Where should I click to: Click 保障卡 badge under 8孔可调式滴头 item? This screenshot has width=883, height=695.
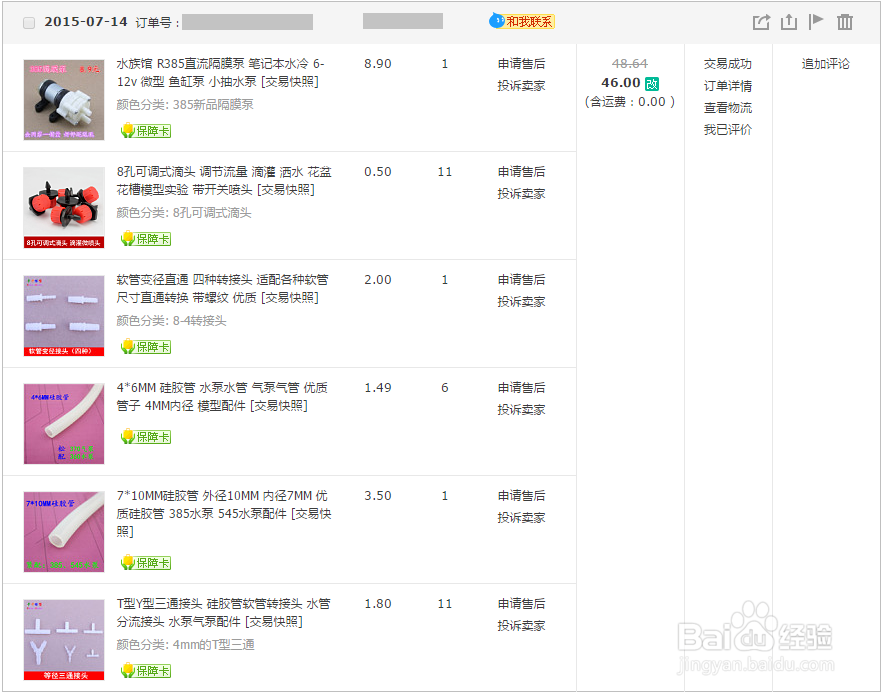pyautogui.click(x=146, y=239)
